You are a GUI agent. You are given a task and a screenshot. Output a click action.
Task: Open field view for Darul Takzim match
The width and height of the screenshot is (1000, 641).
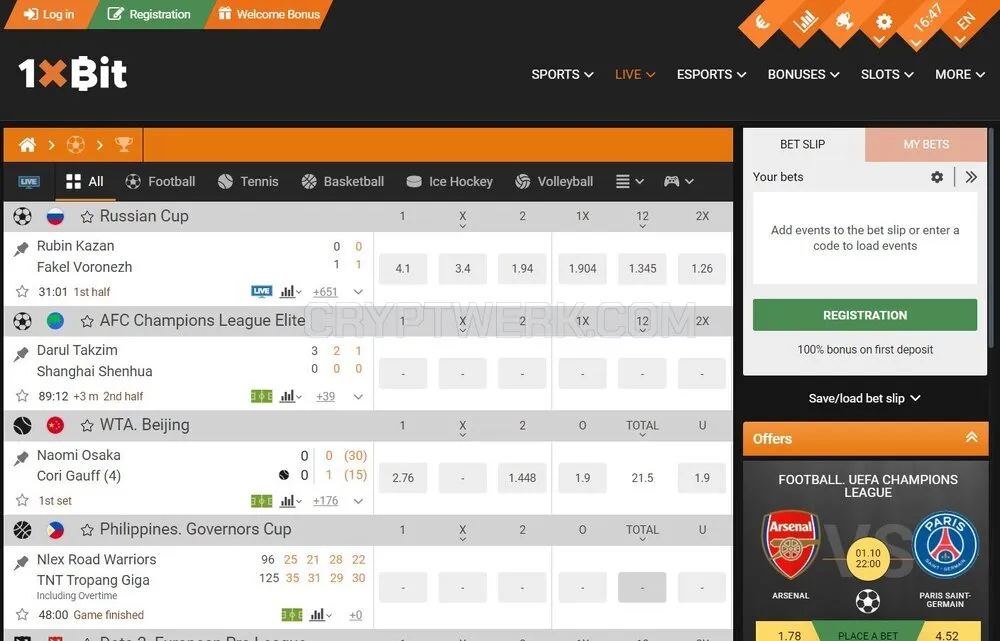tap(261, 396)
